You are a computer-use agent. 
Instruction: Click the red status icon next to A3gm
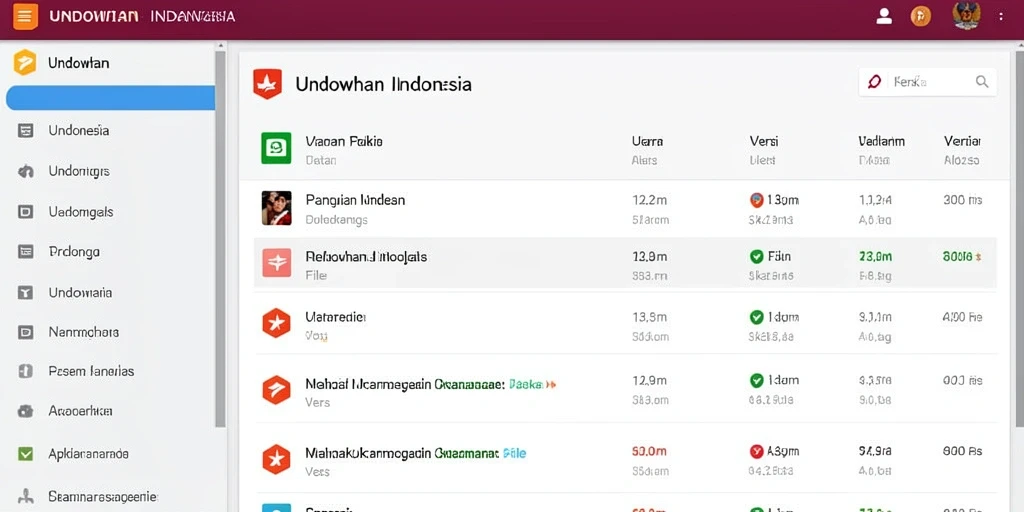tap(756, 451)
